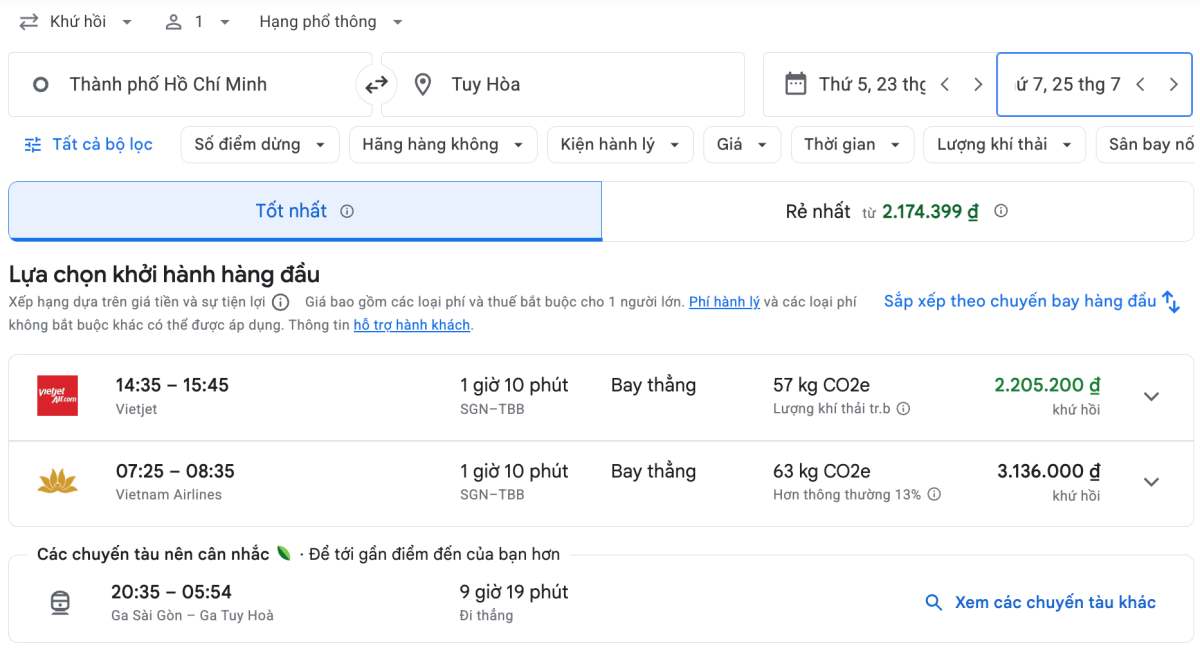Swap origin and destination airports

tap(377, 85)
